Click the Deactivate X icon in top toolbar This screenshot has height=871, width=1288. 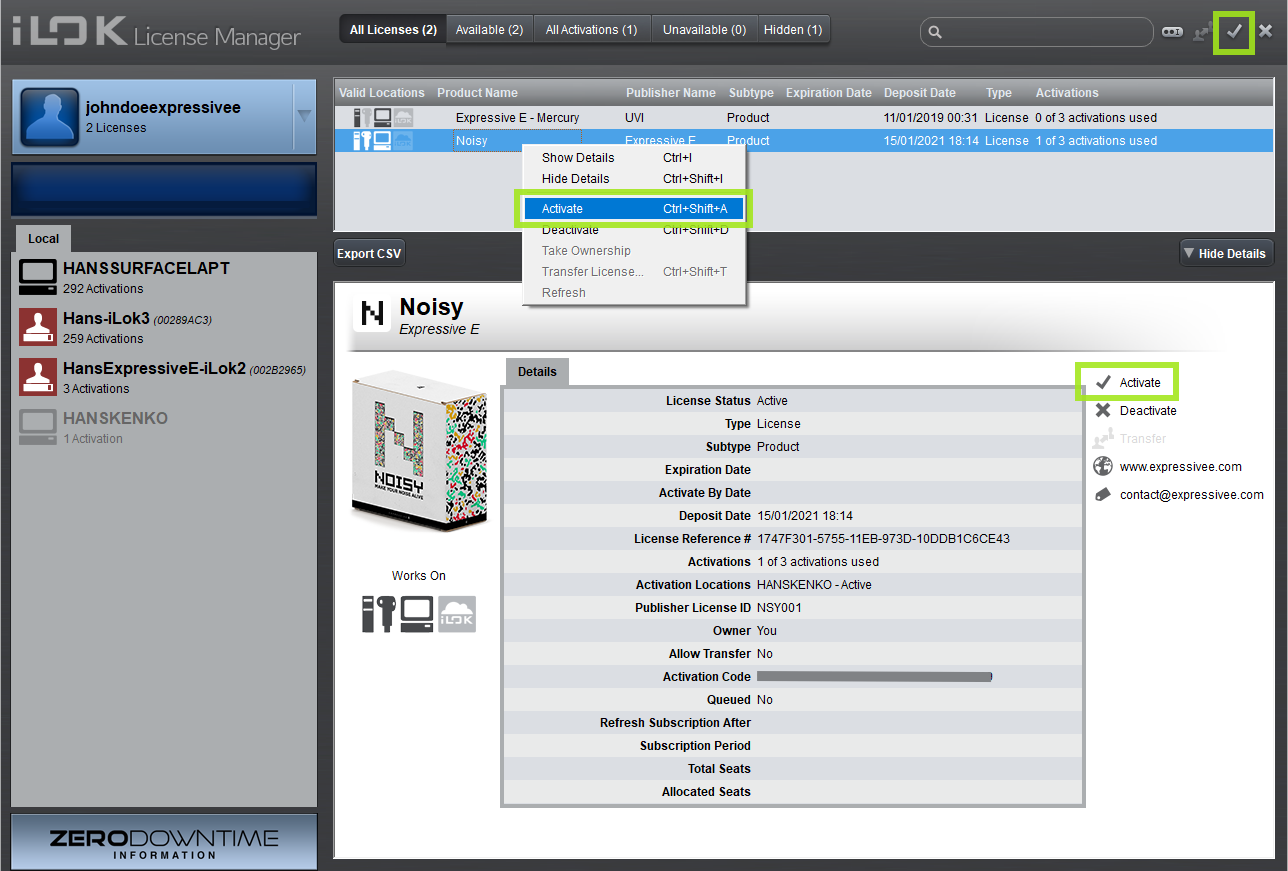(1265, 31)
